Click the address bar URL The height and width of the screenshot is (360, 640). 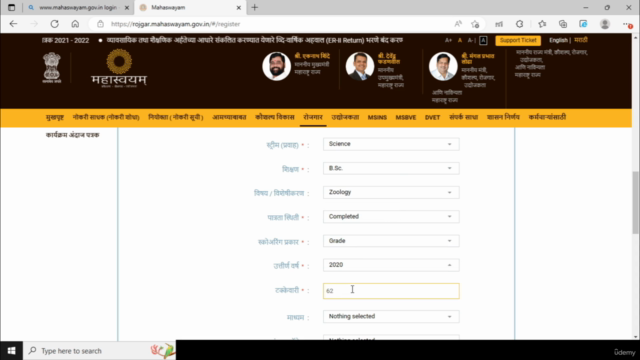[x=176, y=24]
